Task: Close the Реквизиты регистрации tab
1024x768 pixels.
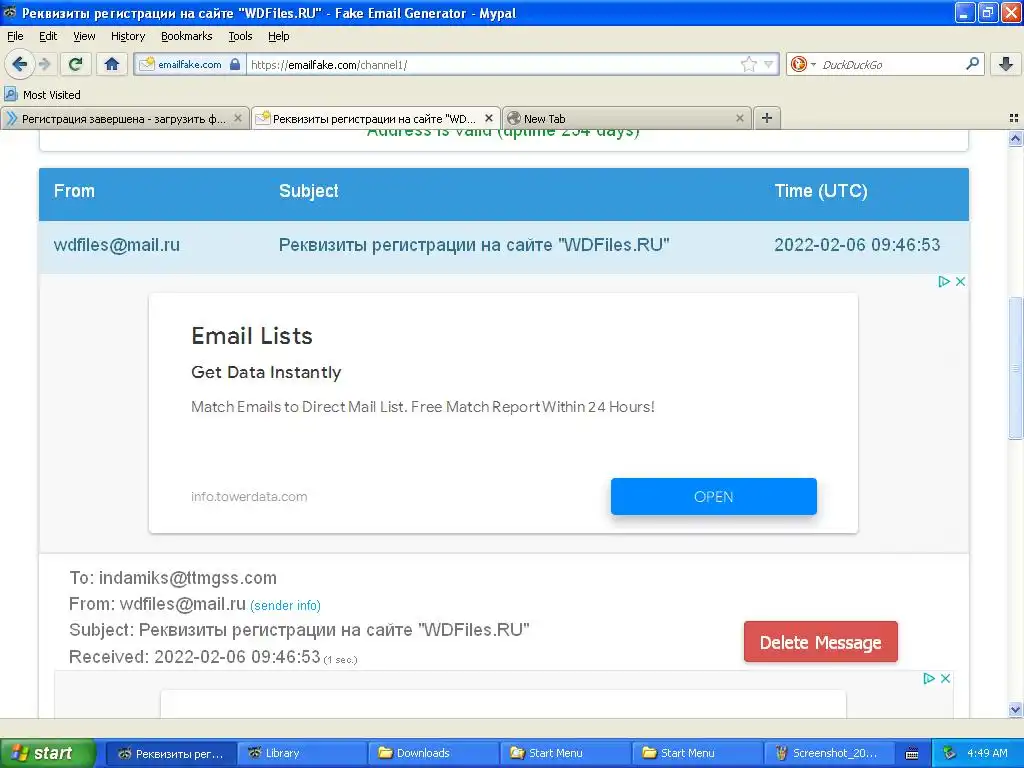Action: [488, 118]
